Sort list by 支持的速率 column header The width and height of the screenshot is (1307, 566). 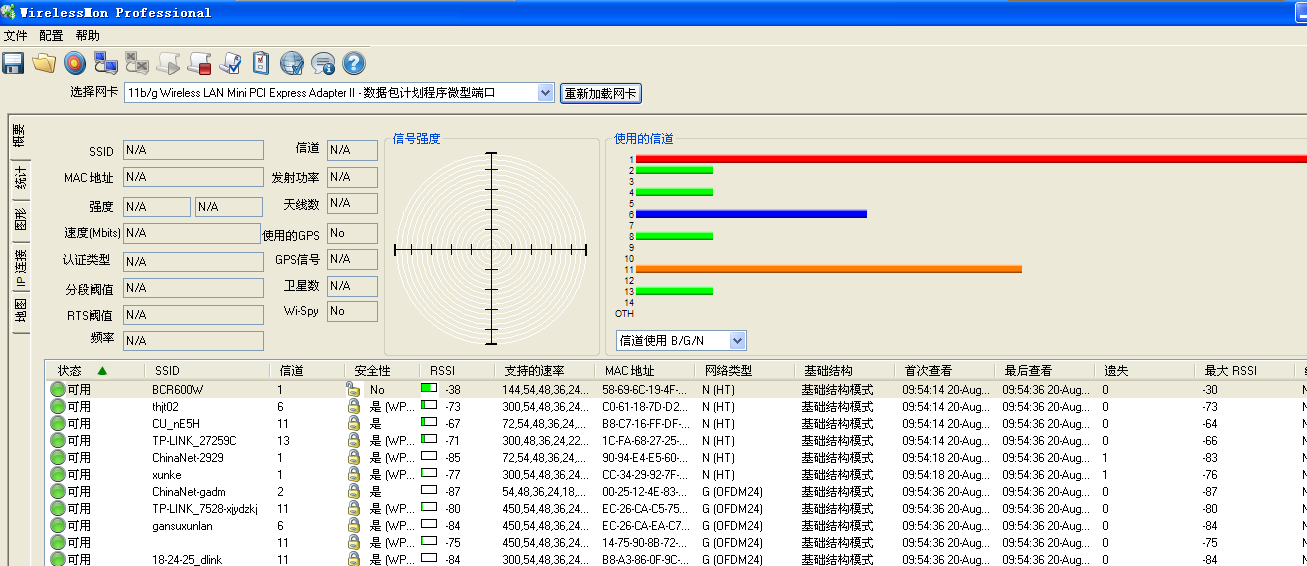coord(545,371)
